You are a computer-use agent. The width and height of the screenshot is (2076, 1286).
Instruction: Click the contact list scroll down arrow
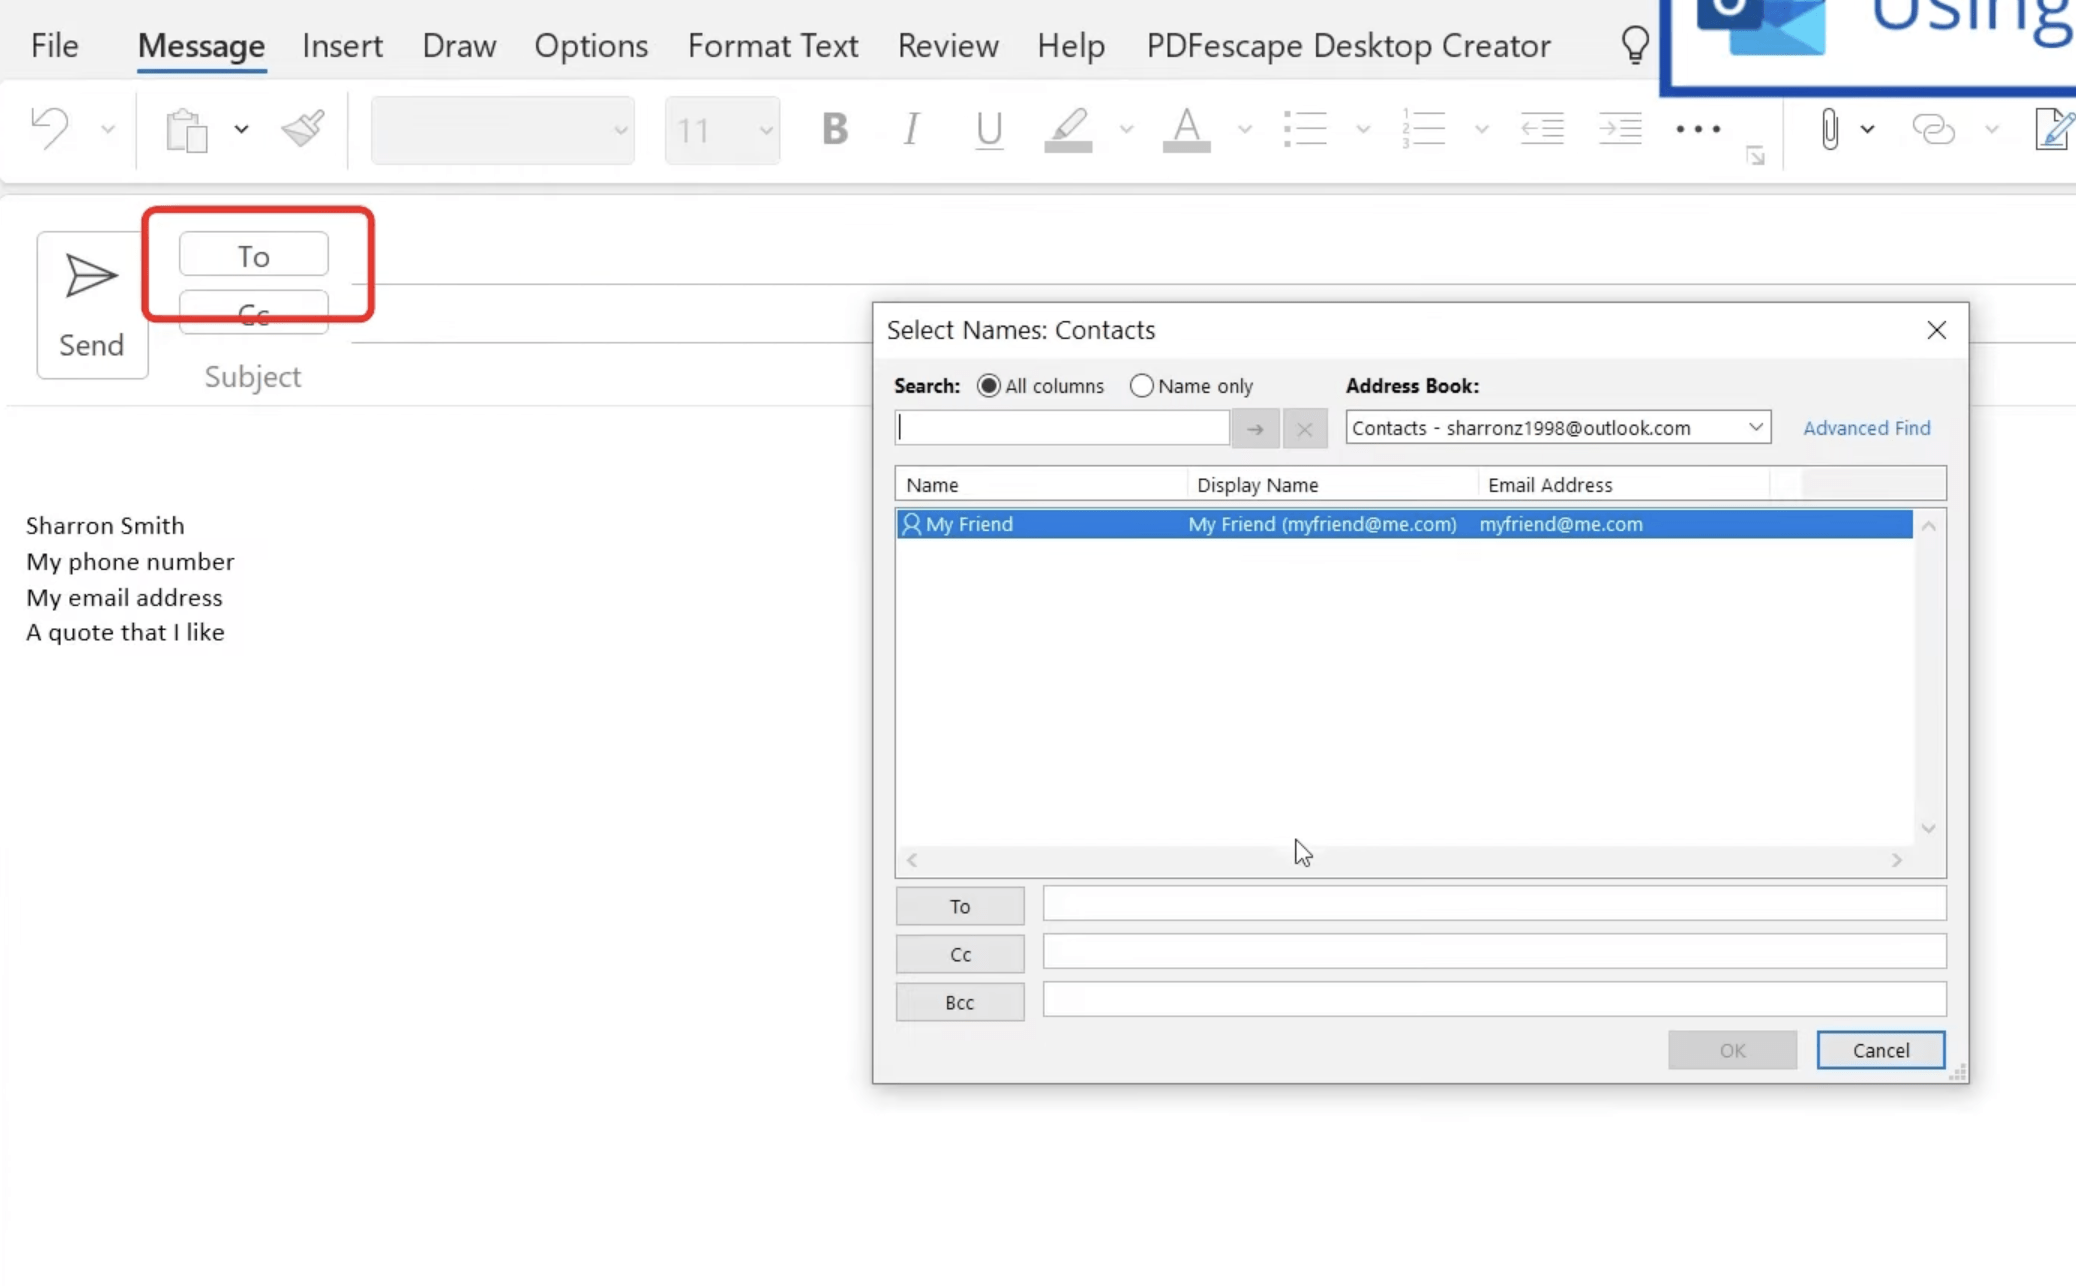(x=1929, y=828)
